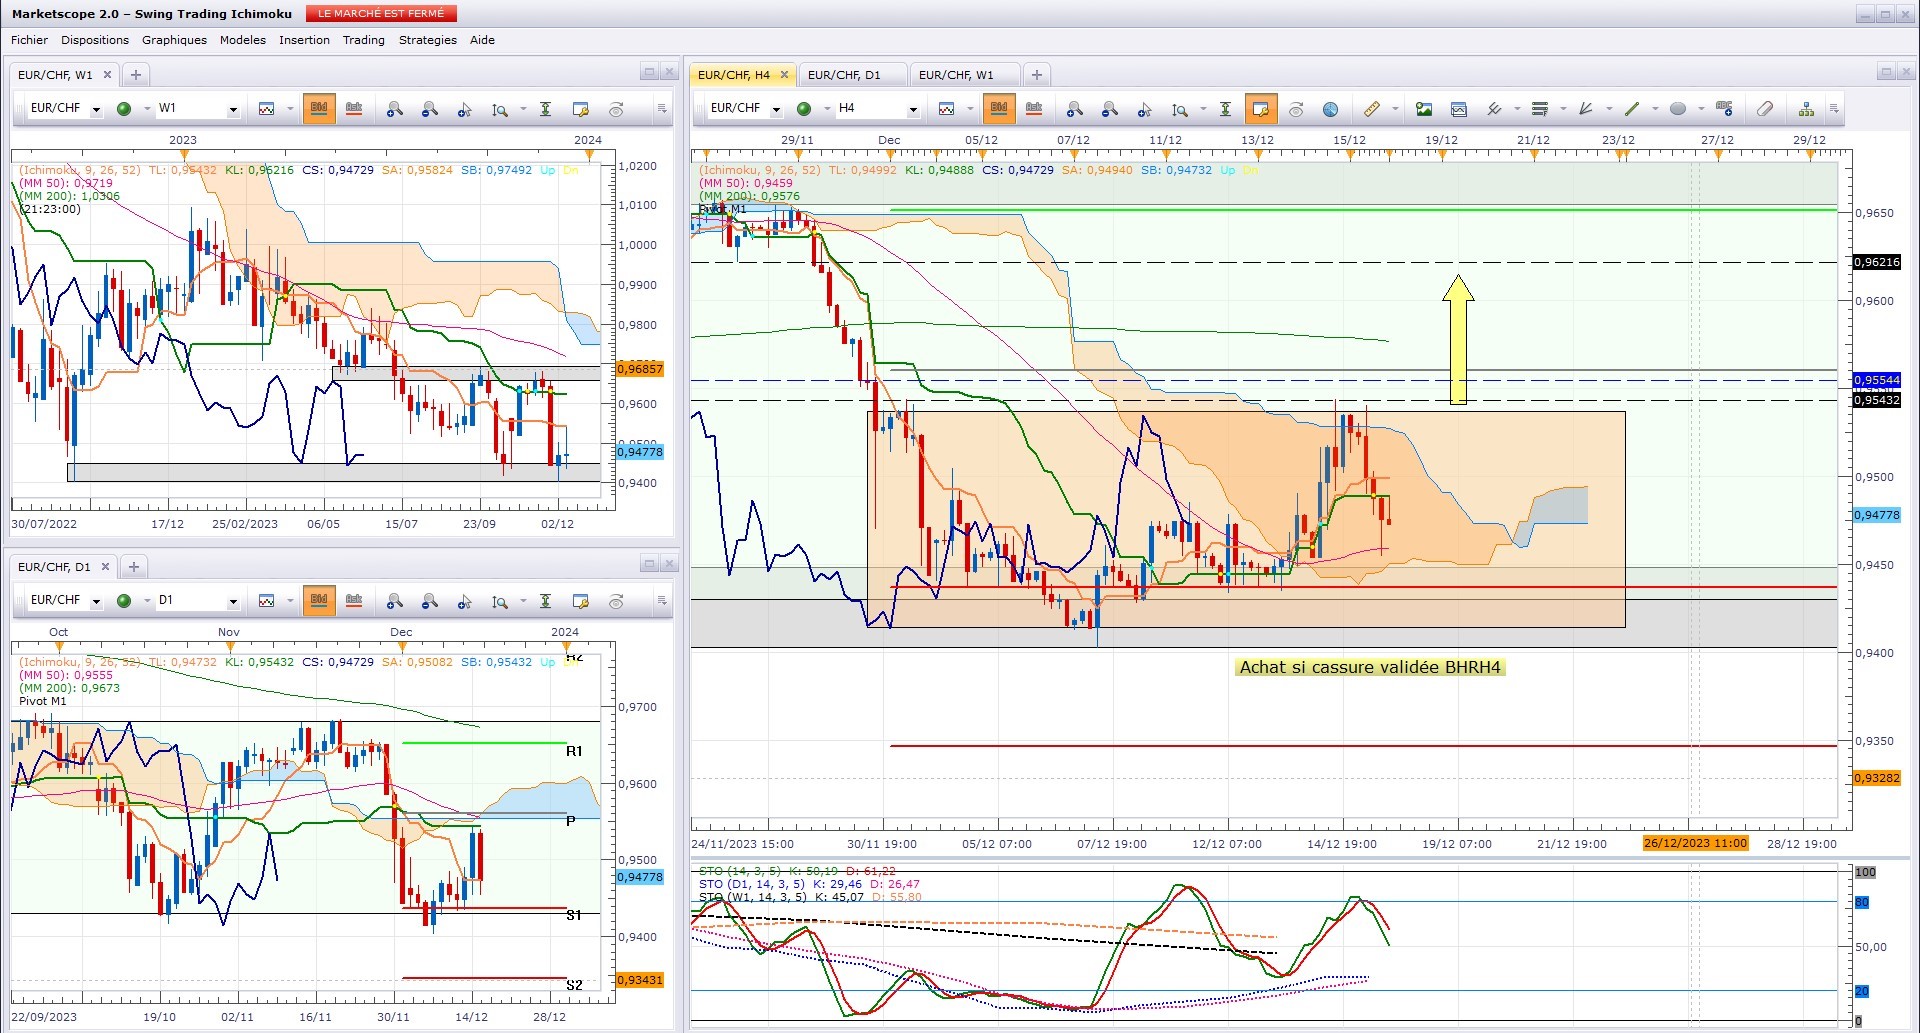Click vertical autoscale icon in D1 toolbar
1920x1033 pixels.
click(x=545, y=600)
